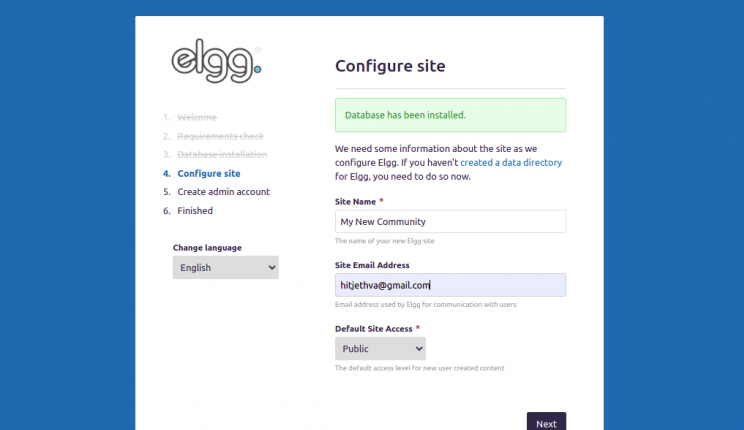
Task: Open the 'created a data directory' link
Action: (x=511, y=162)
